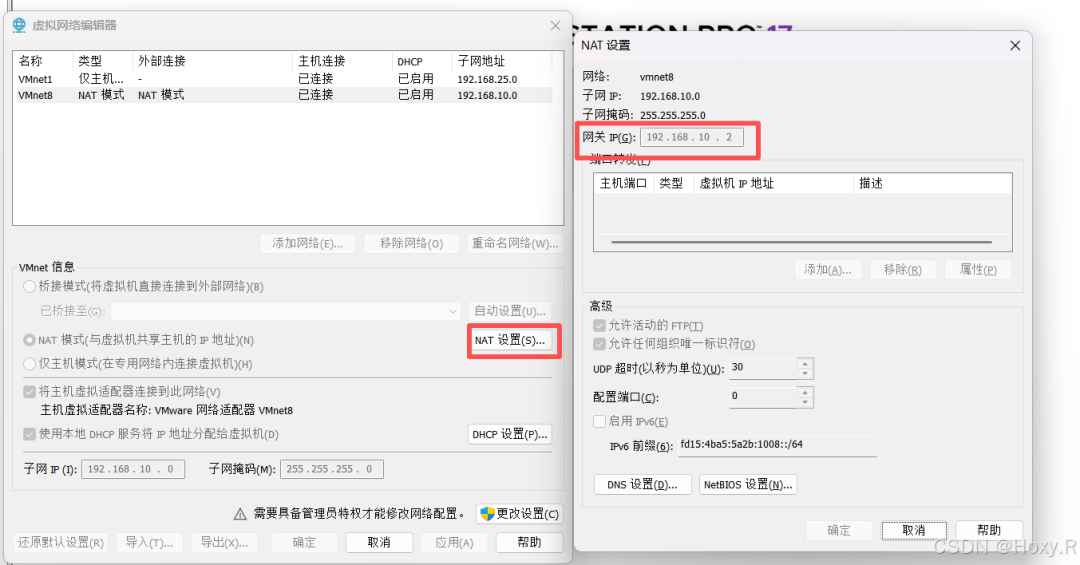This screenshot has width=1080, height=565.
Task: Click 导出(X)... button
Action: (225, 542)
